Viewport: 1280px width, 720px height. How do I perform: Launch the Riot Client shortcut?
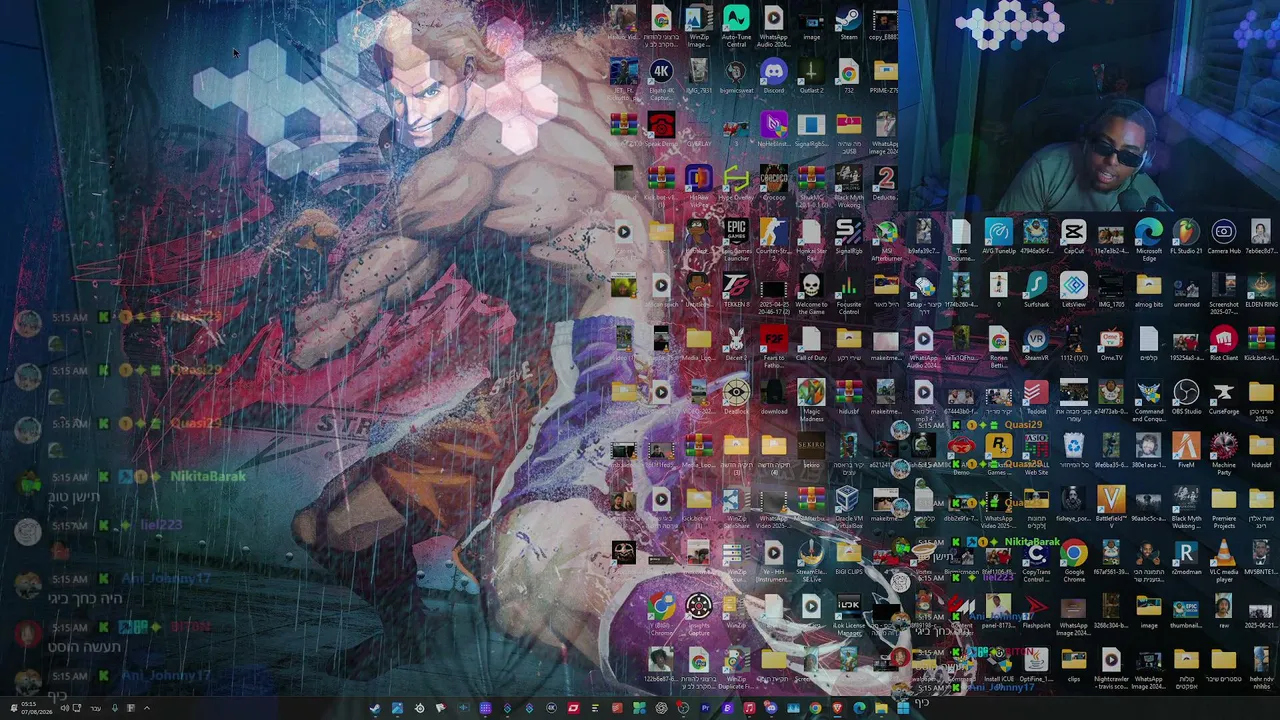click(x=1223, y=345)
